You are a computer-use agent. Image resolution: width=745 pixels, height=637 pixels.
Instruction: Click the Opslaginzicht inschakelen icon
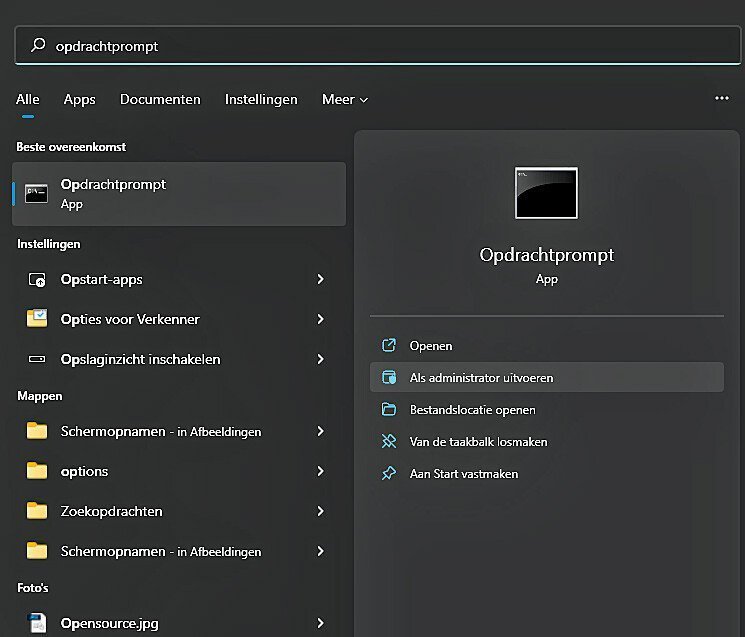click(x=37, y=359)
